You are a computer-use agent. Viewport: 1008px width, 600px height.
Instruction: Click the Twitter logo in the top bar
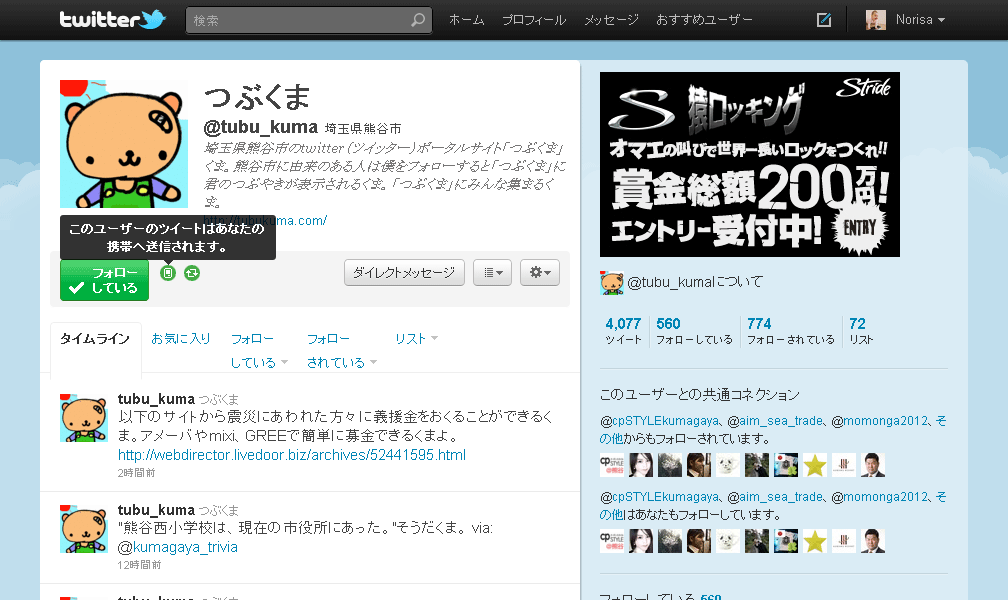point(112,19)
